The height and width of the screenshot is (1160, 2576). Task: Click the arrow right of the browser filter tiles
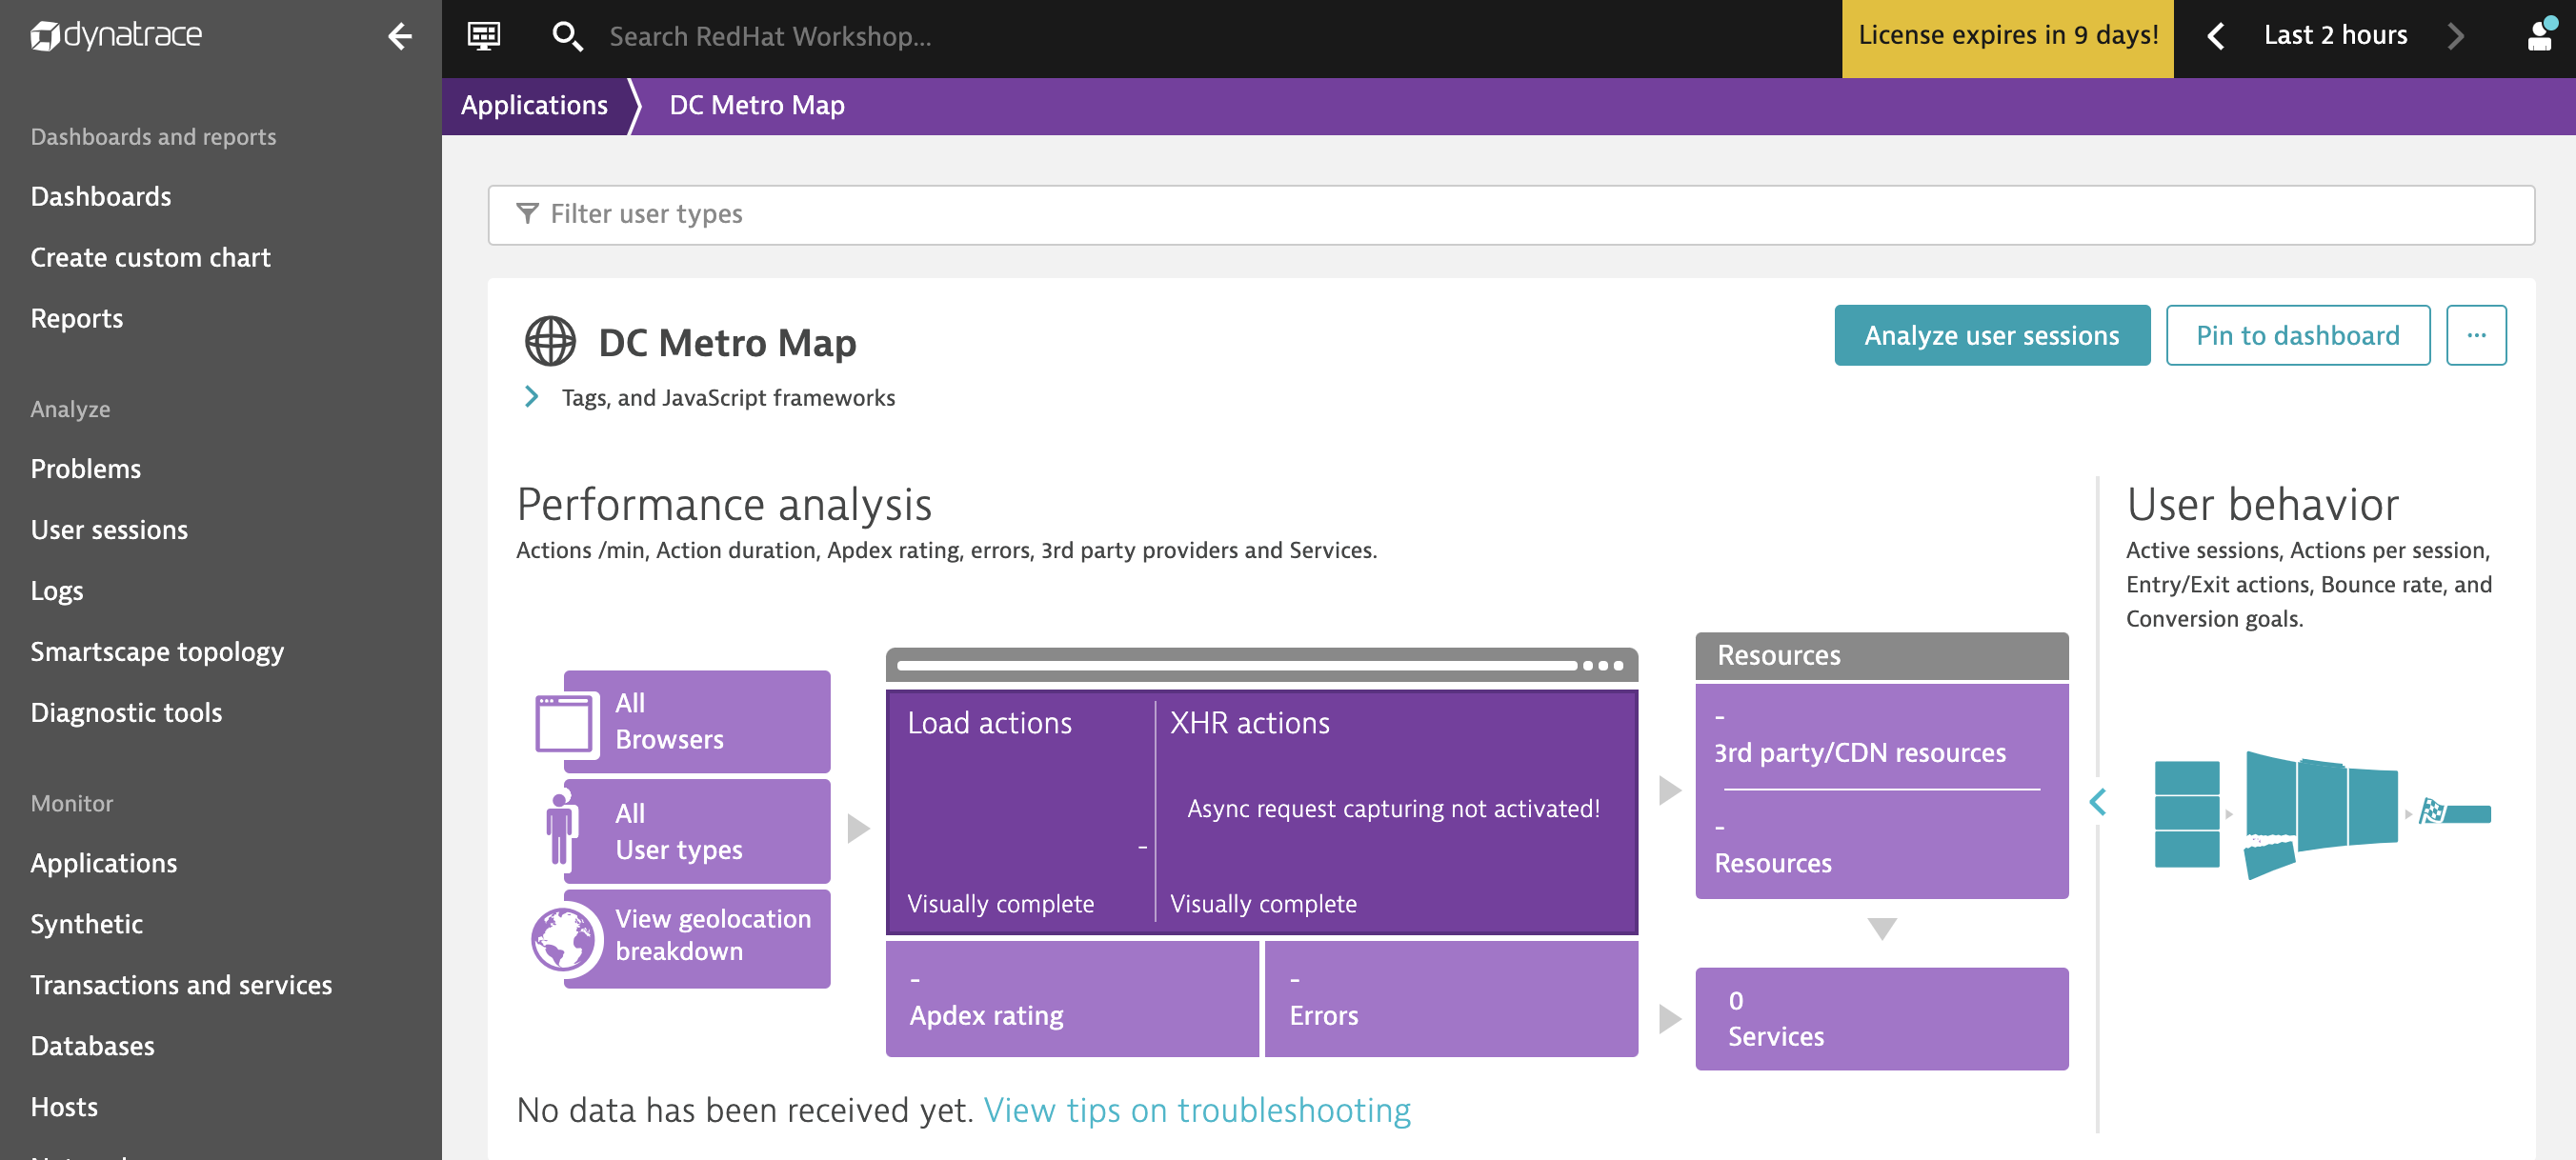click(858, 828)
